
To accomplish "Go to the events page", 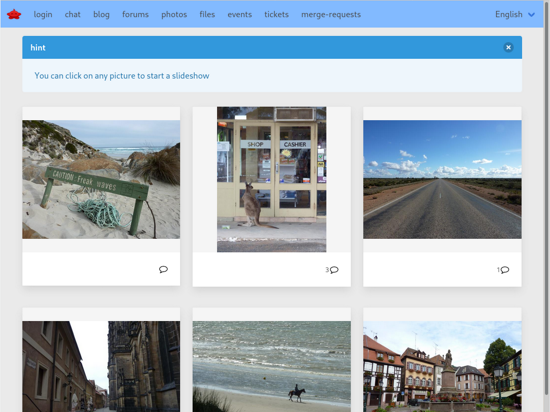I will click(x=240, y=14).
